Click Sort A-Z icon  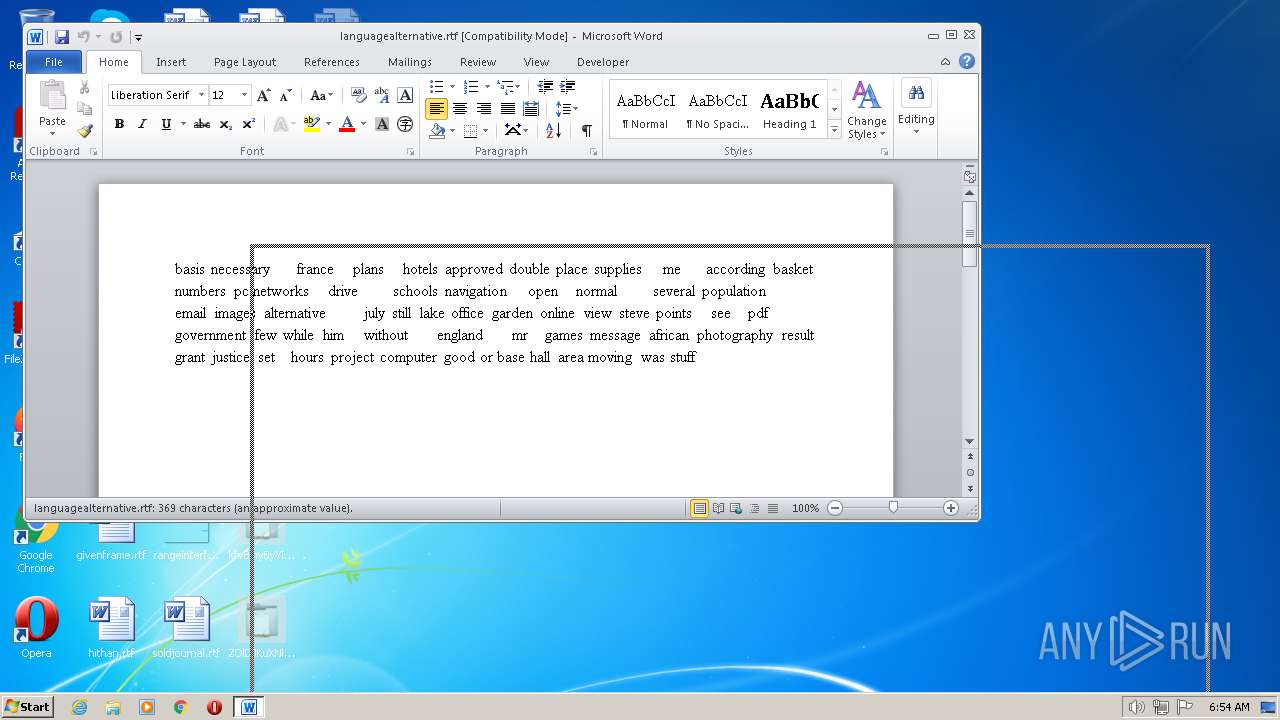[x=553, y=130]
